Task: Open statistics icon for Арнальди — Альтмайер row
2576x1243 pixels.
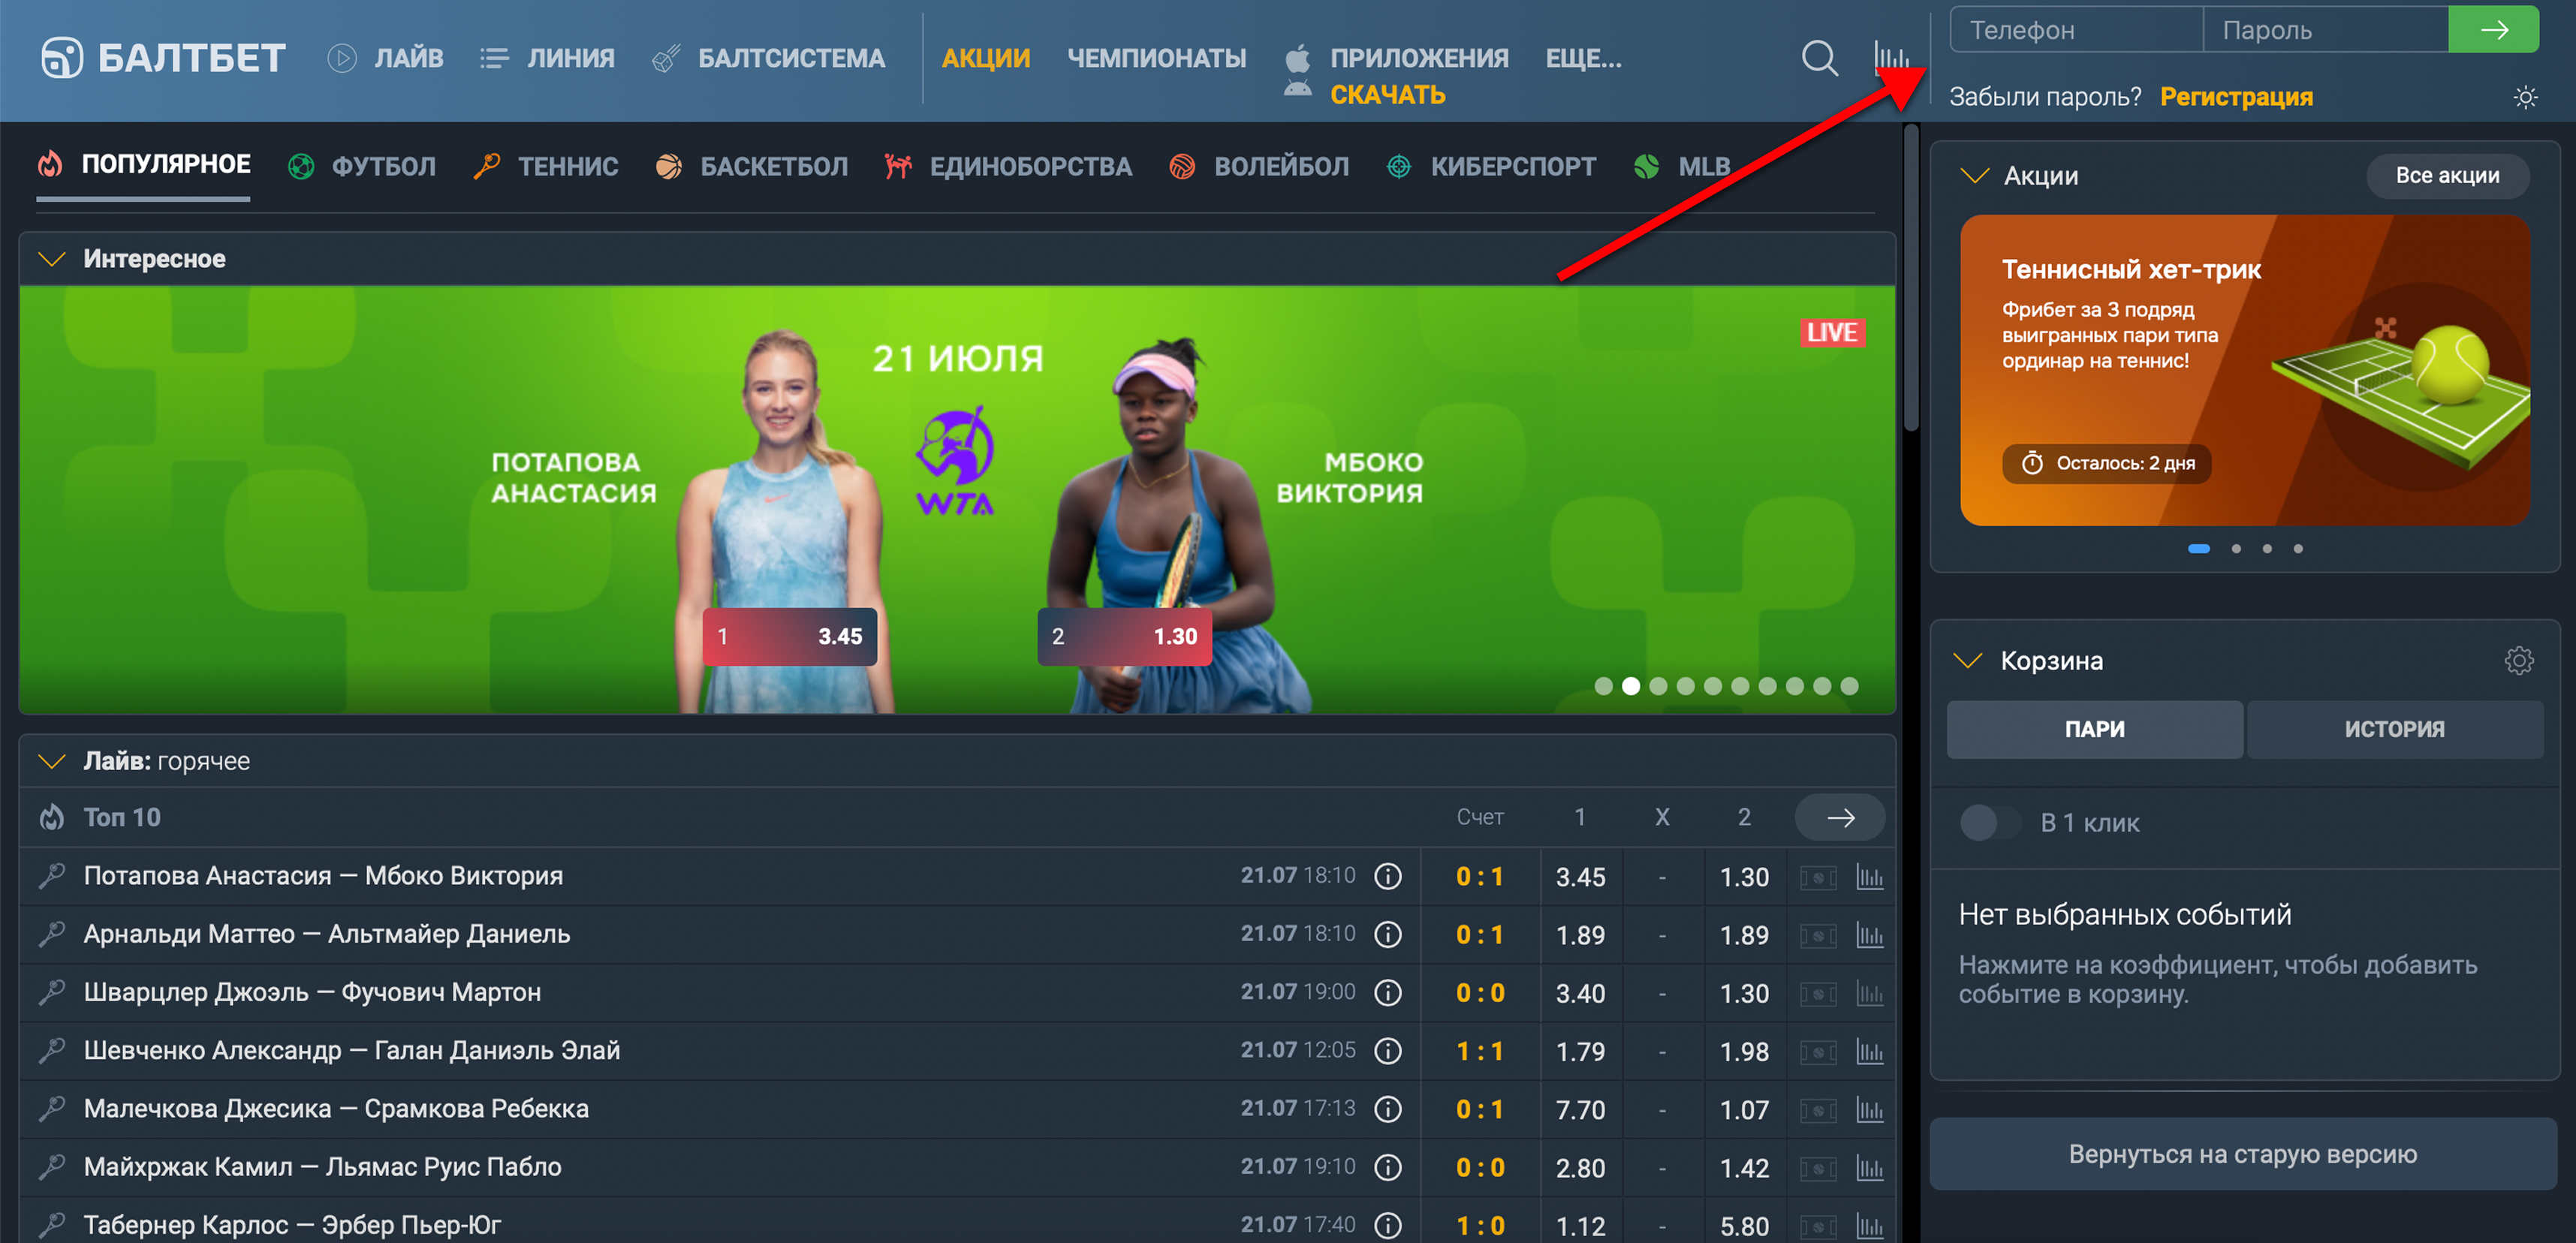Action: [x=1869, y=935]
